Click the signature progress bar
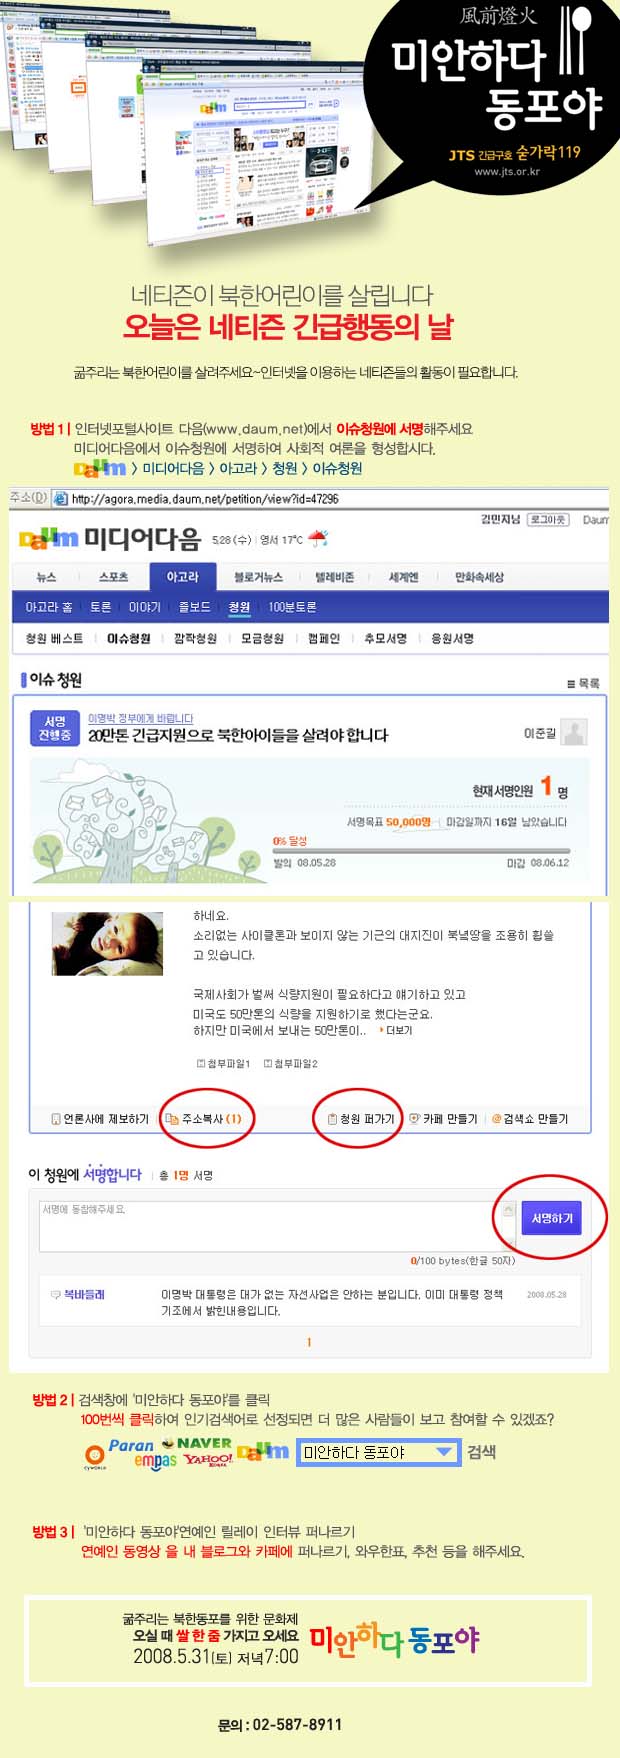The height and width of the screenshot is (1758, 620). pyautogui.click(x=420, y=851)
